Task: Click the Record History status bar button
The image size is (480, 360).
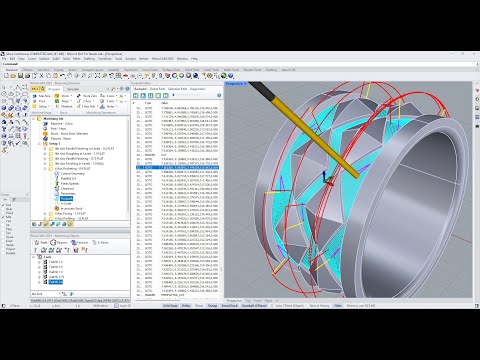Action: click(319, 305)
